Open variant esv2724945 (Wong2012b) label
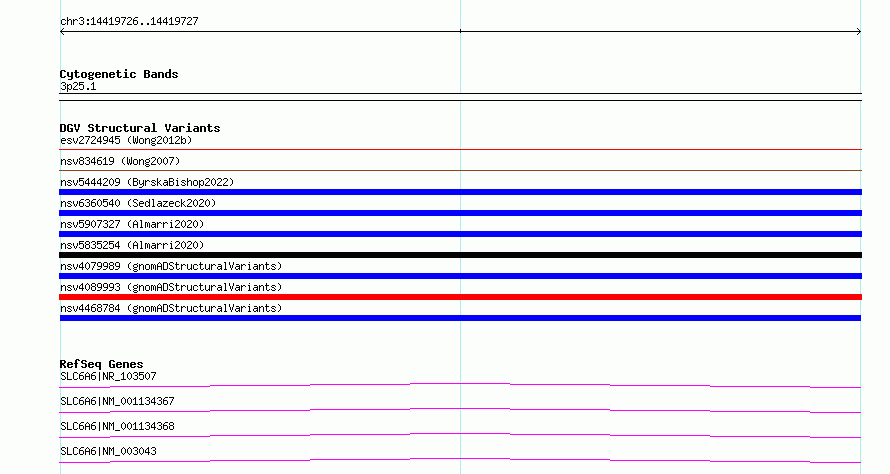This screenshot has width=890, height=474. (126, 140)
